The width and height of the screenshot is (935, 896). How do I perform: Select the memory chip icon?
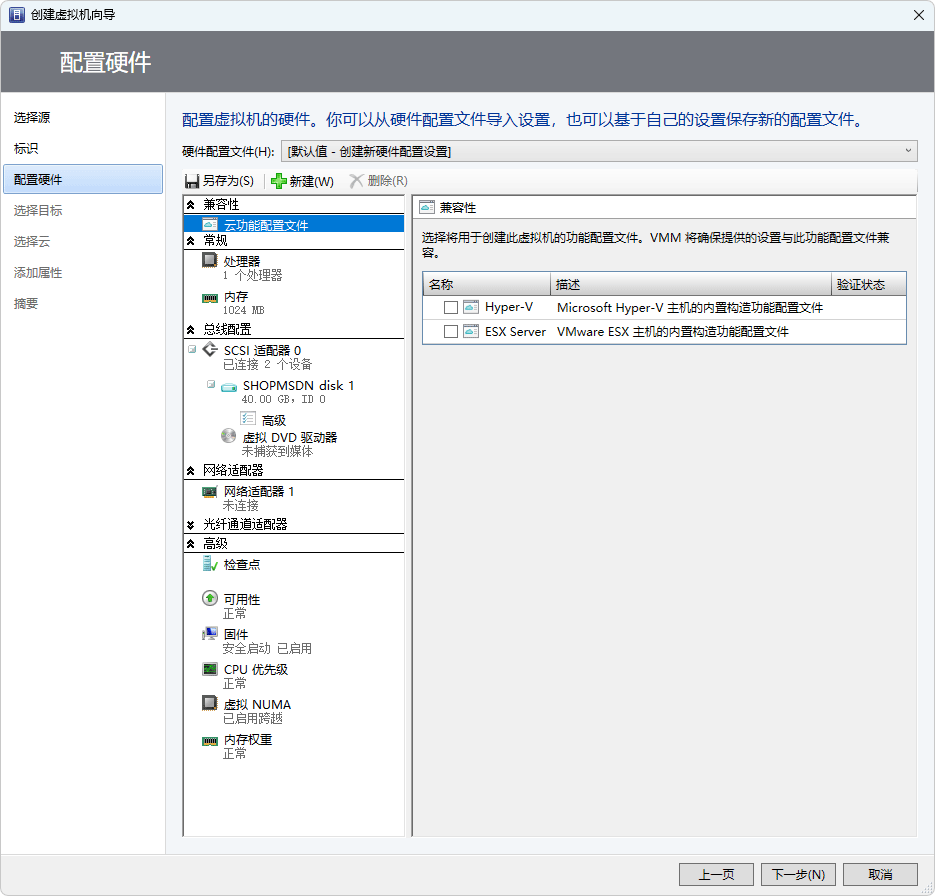point(210,298)
